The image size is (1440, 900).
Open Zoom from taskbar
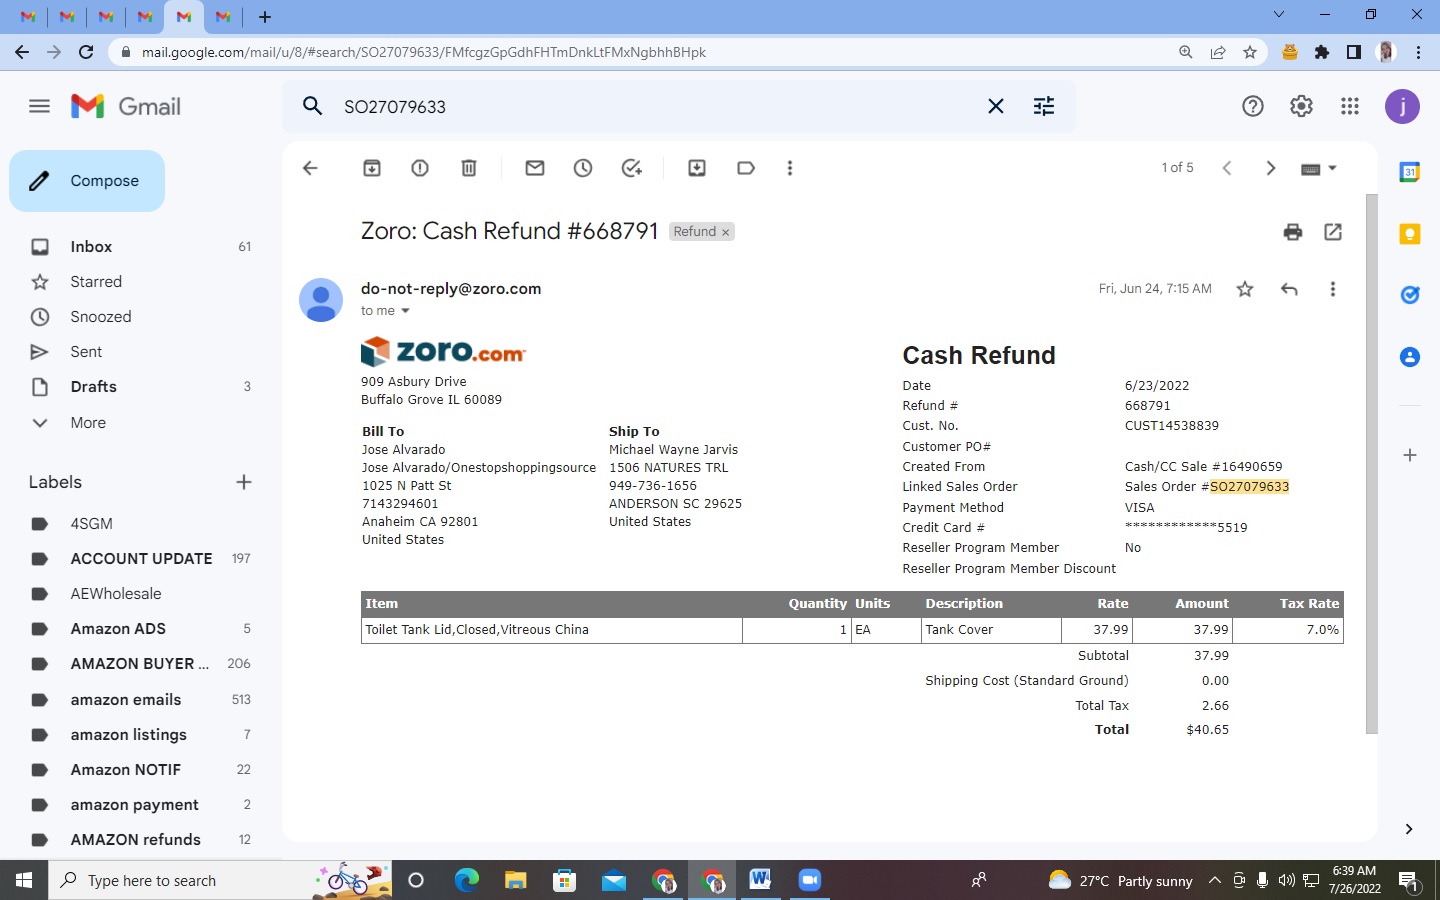pos(809,880)
